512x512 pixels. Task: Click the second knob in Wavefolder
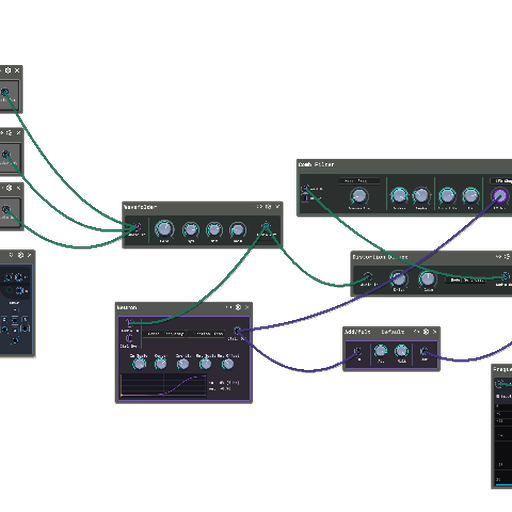coord(191,230)
